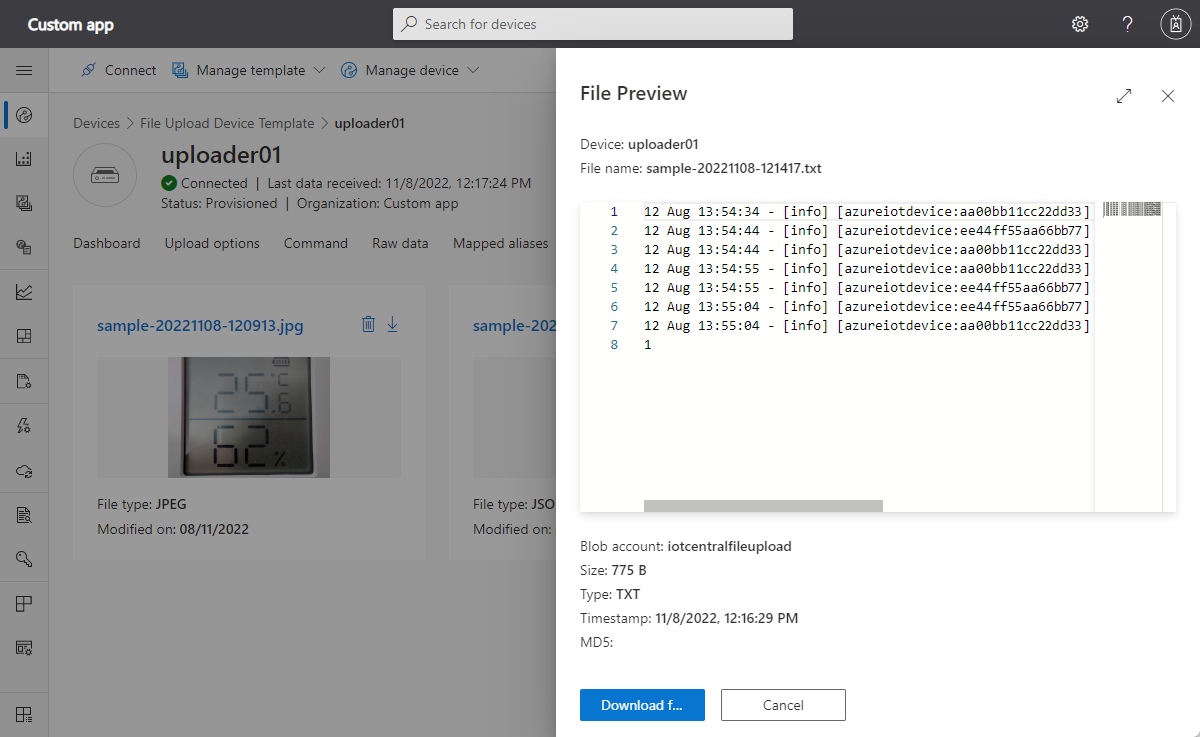Open Help via the question mark icon

1127,23
